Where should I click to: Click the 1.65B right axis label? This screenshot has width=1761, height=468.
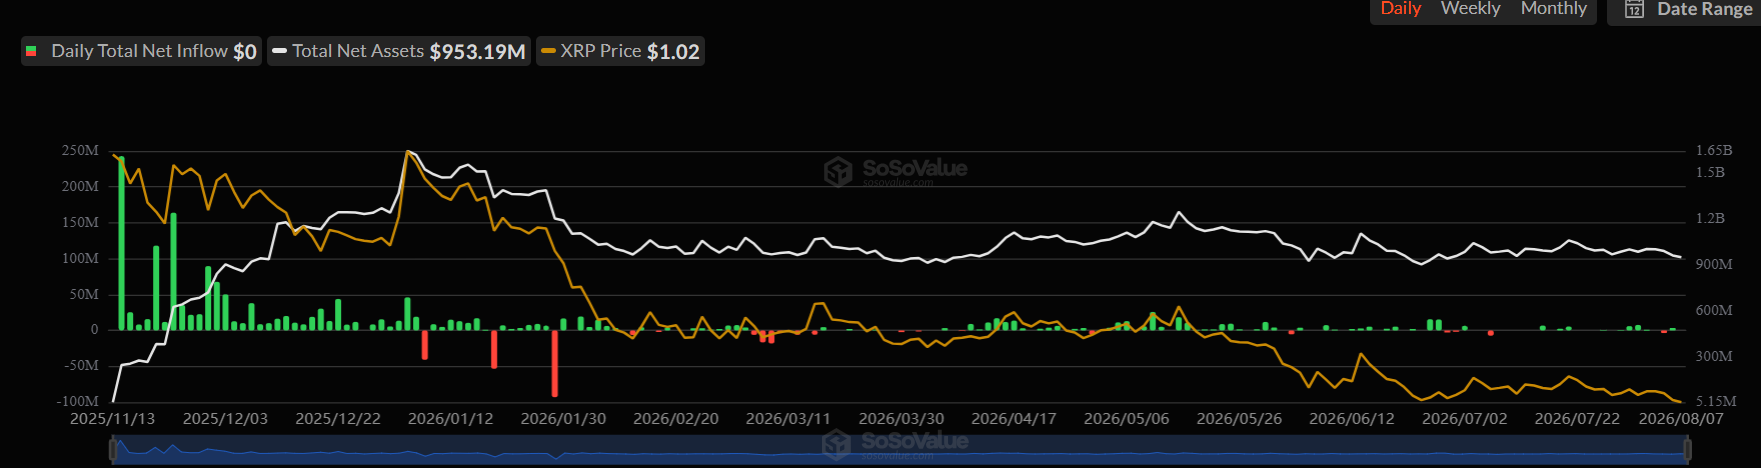pos(1714,151)
